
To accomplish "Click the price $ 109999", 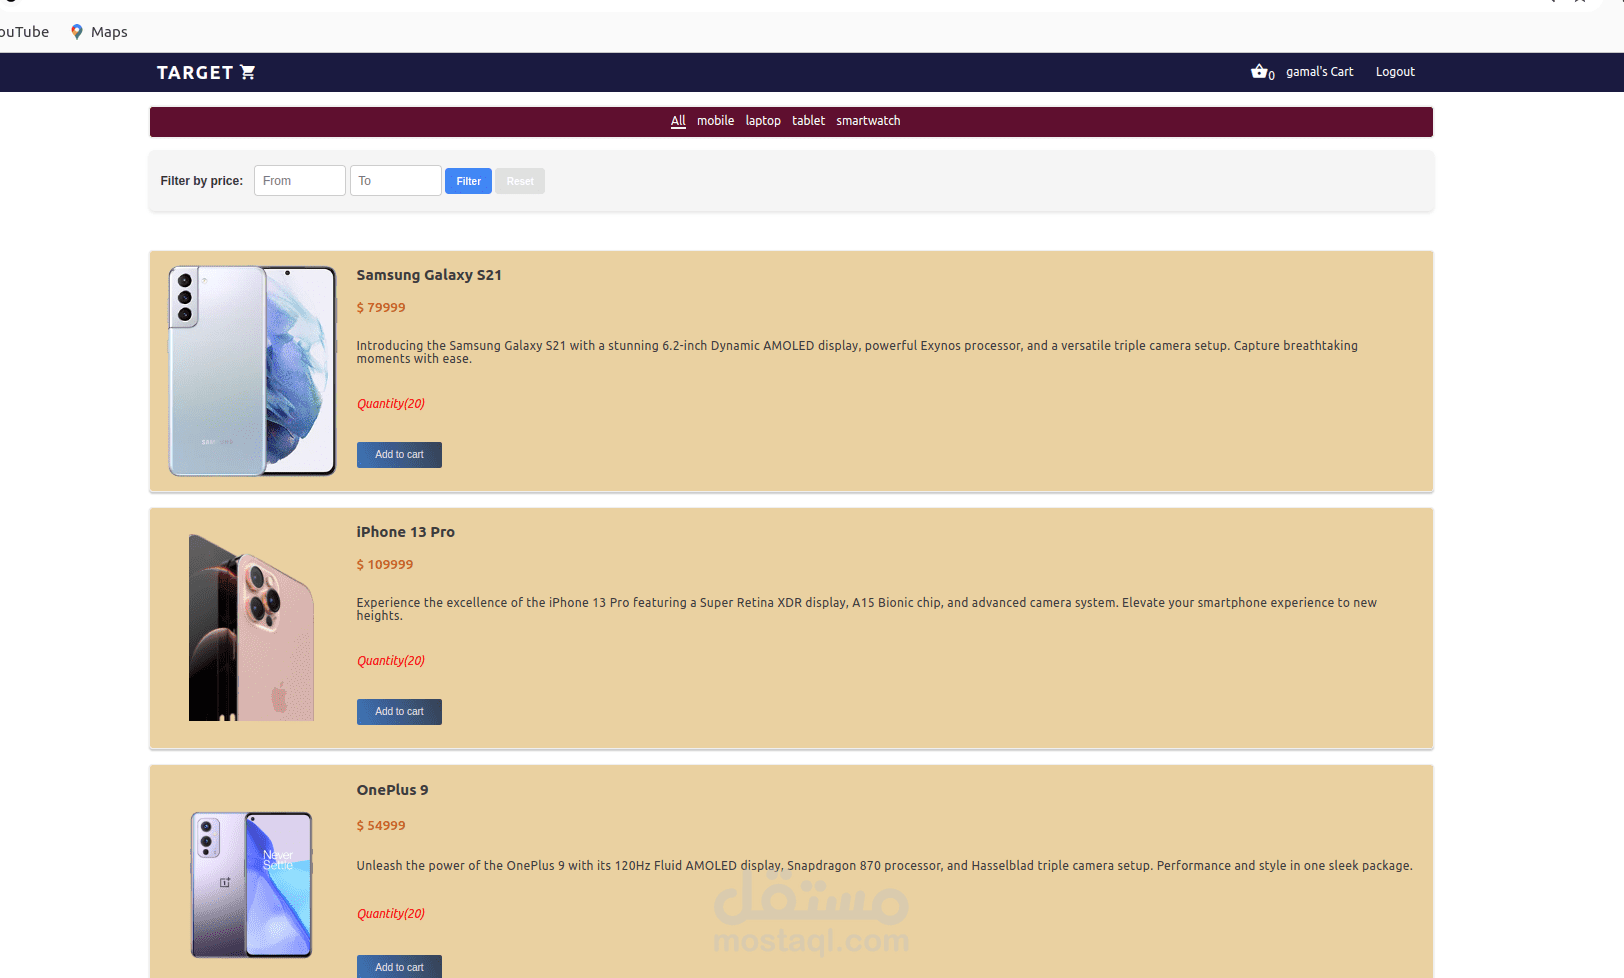I will 385,565.
